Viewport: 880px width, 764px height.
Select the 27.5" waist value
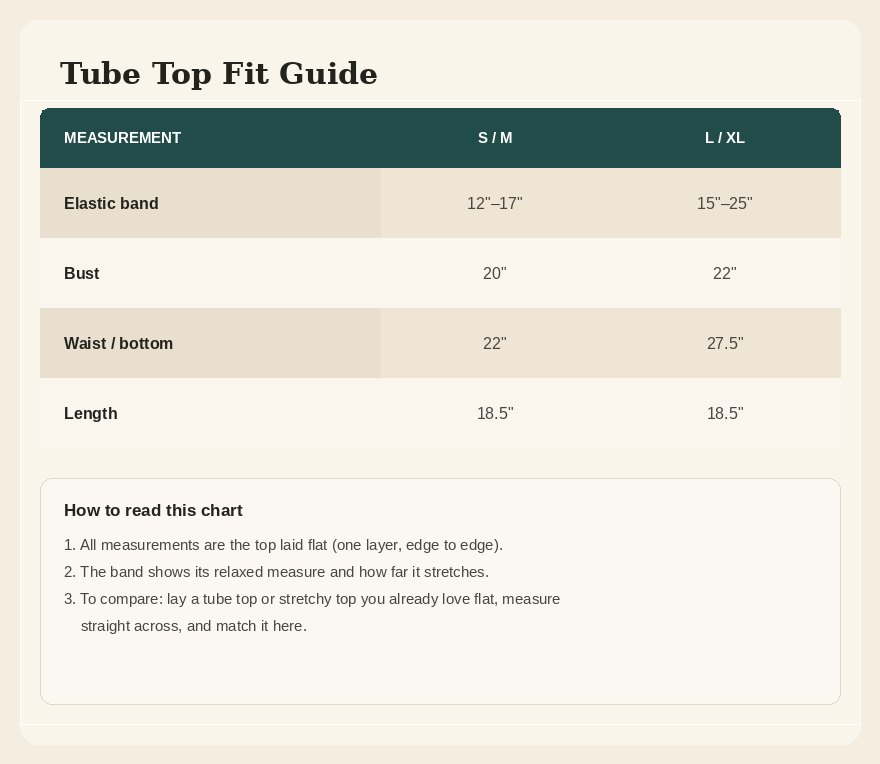pyautogui.click(x=725, y=343)
